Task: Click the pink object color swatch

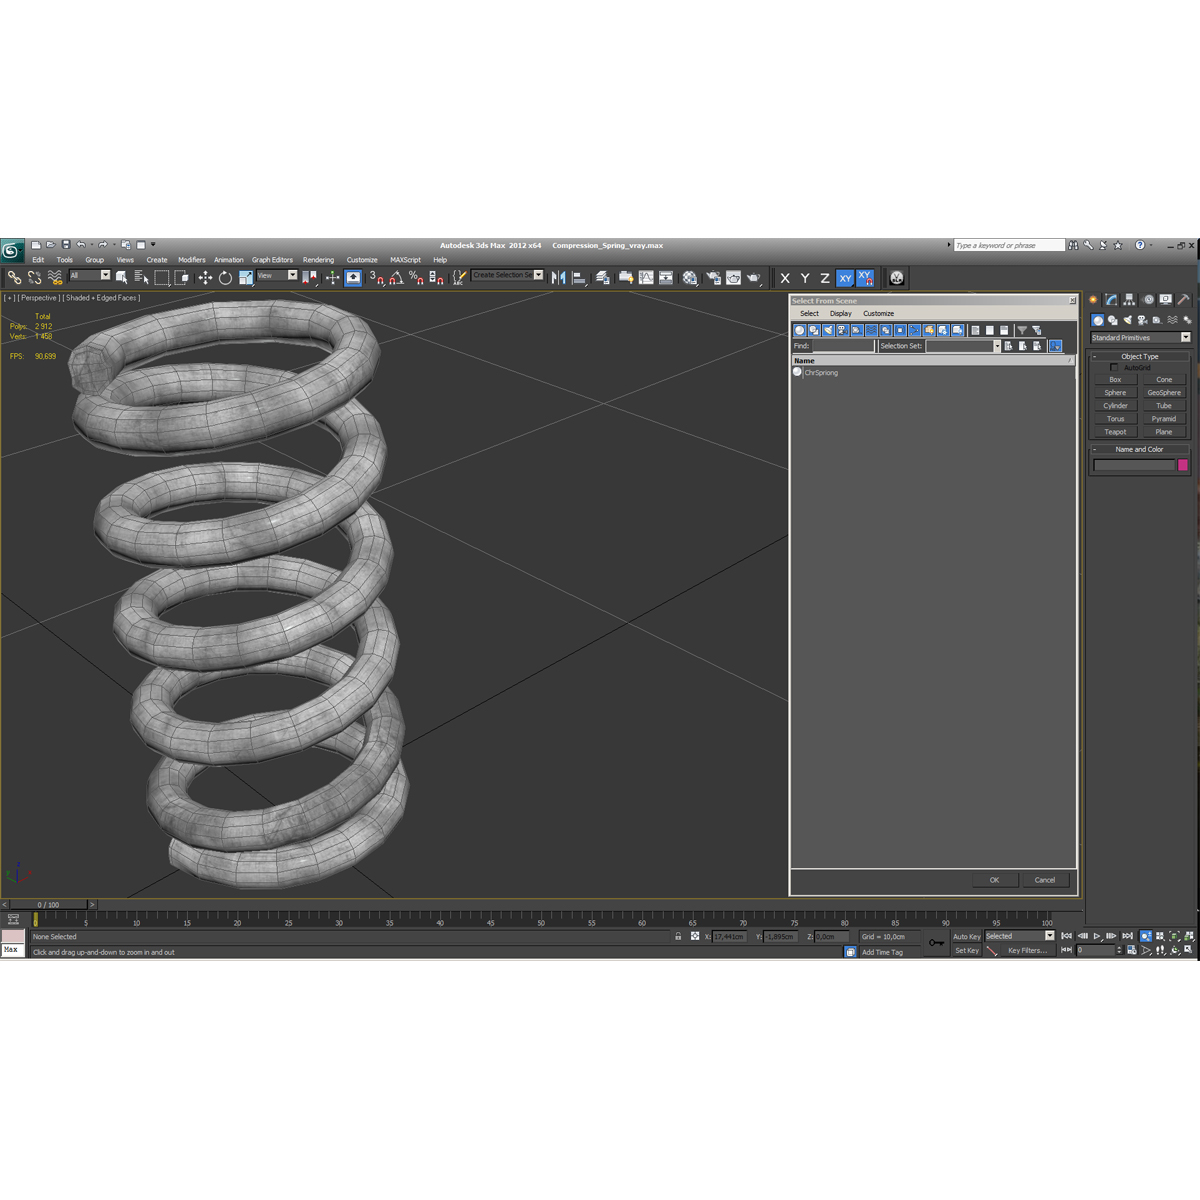Action: (x=1183, y=466)
